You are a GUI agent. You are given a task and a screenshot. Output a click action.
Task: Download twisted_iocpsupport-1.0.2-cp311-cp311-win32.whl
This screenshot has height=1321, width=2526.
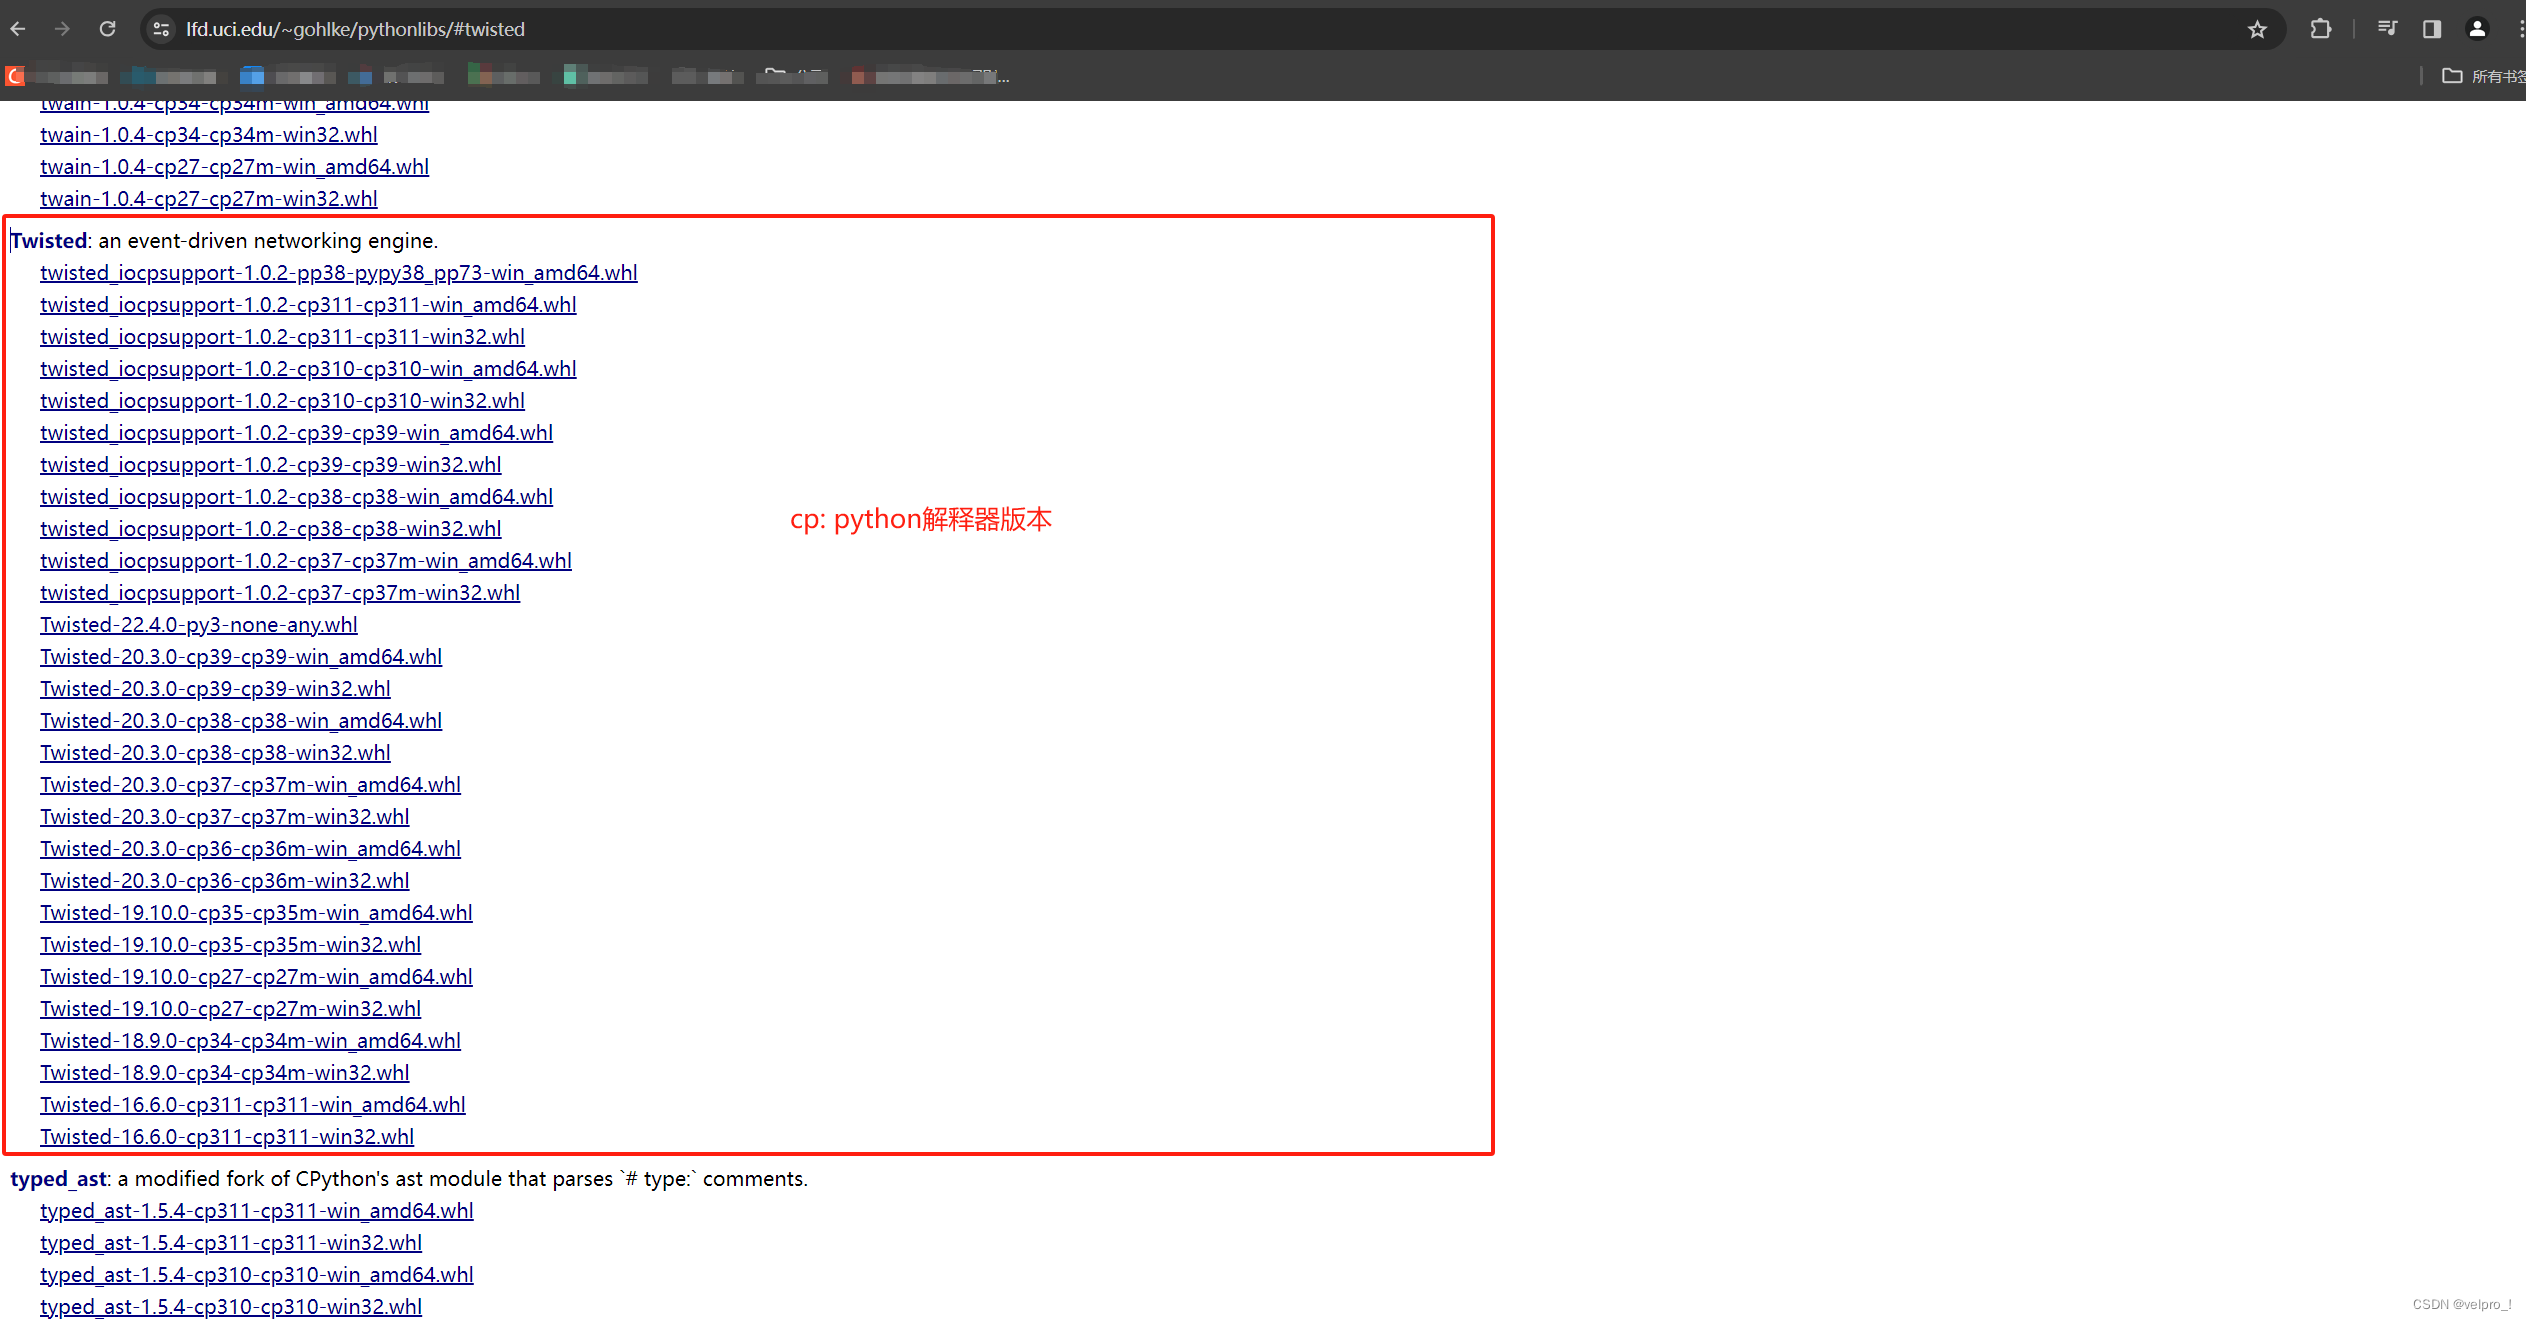click(x=282, y=336)
